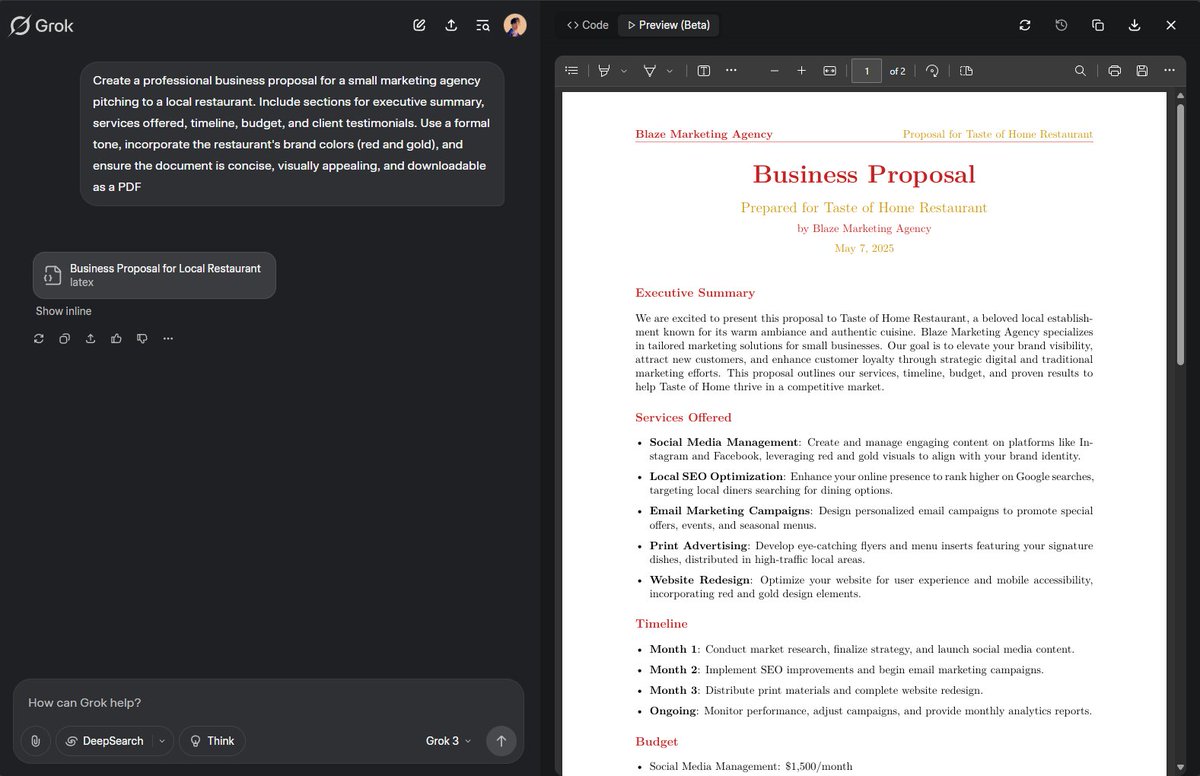Click the Grok logo
Viewport: 1200px width, 776px height.
42,26
